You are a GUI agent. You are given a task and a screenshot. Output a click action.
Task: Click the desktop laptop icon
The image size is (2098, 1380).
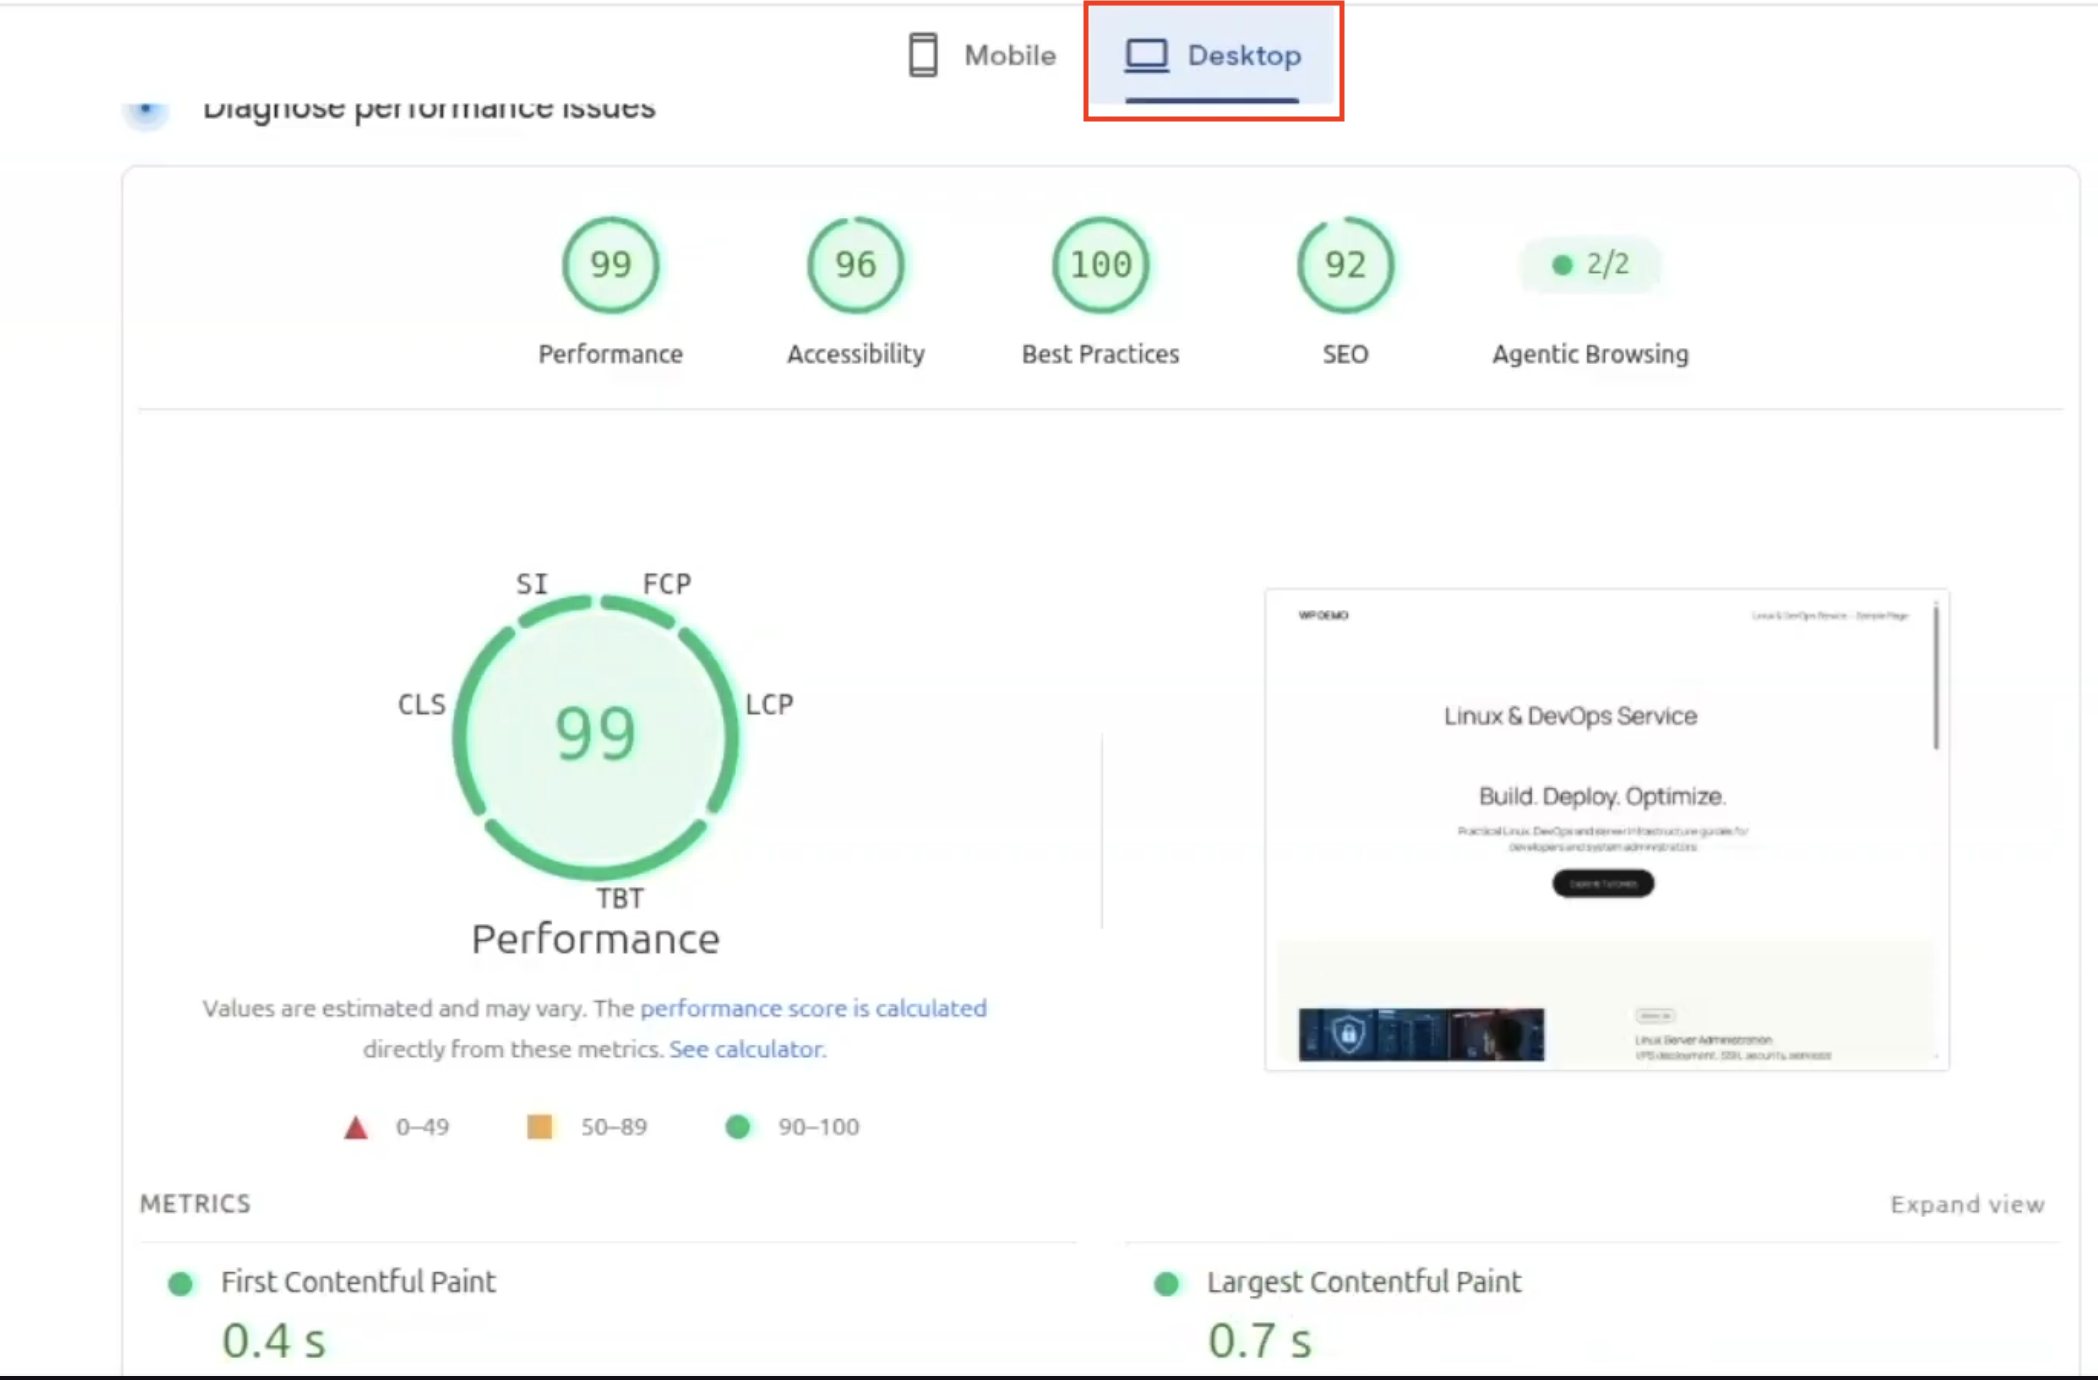point(1146,55)
